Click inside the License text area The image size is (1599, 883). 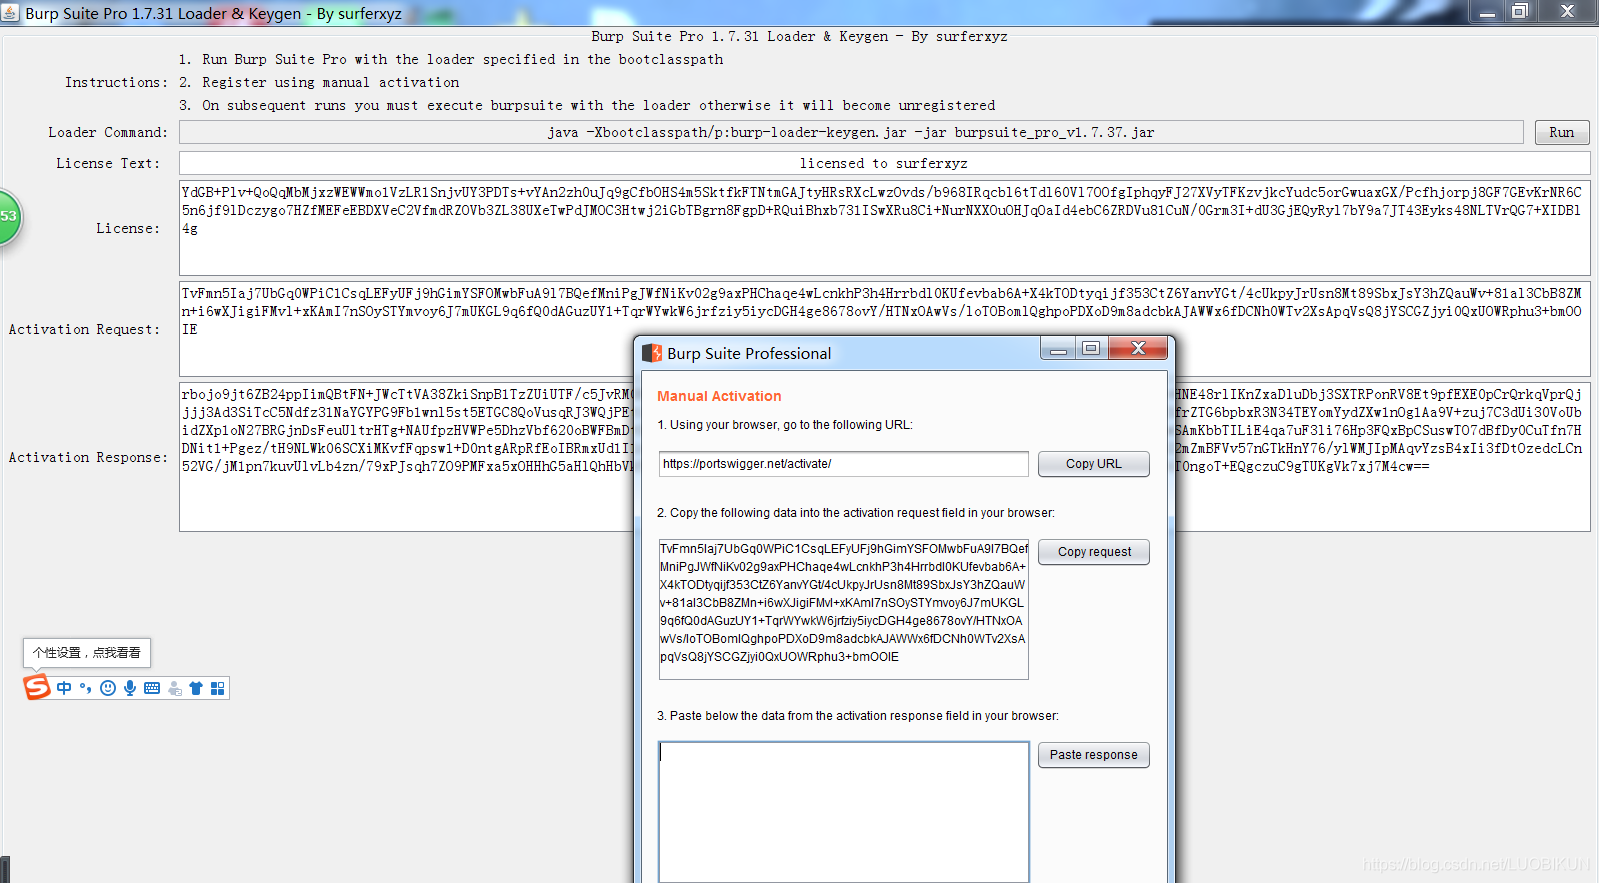coord(884,228)
